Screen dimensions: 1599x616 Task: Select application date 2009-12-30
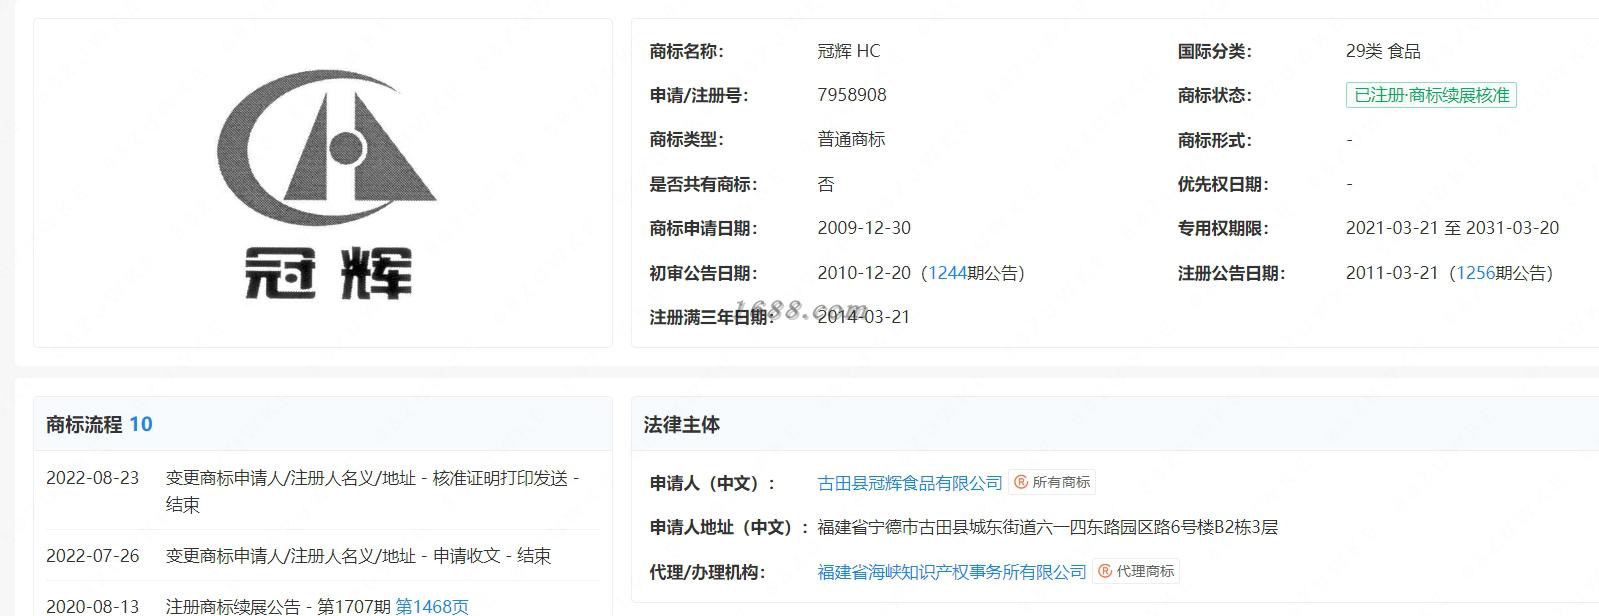tap(864, 228)
